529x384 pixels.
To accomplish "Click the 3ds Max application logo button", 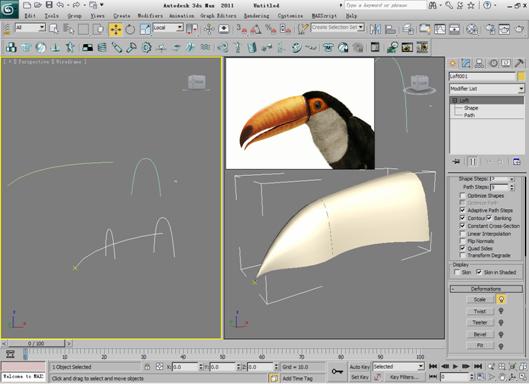I will [x=9, y=9].
